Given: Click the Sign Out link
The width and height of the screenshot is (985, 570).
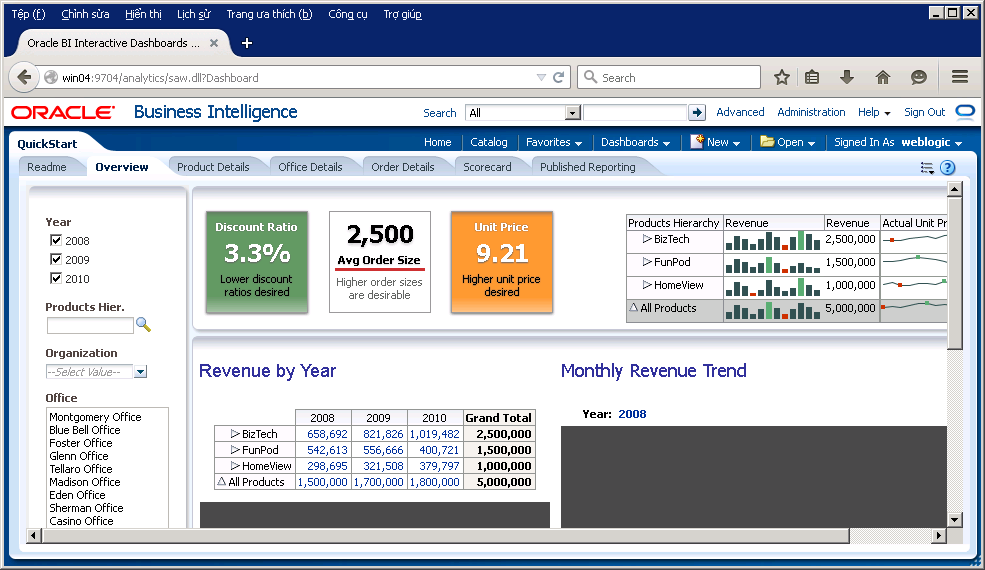Looking at the screenshot, I should coord(924,112).
